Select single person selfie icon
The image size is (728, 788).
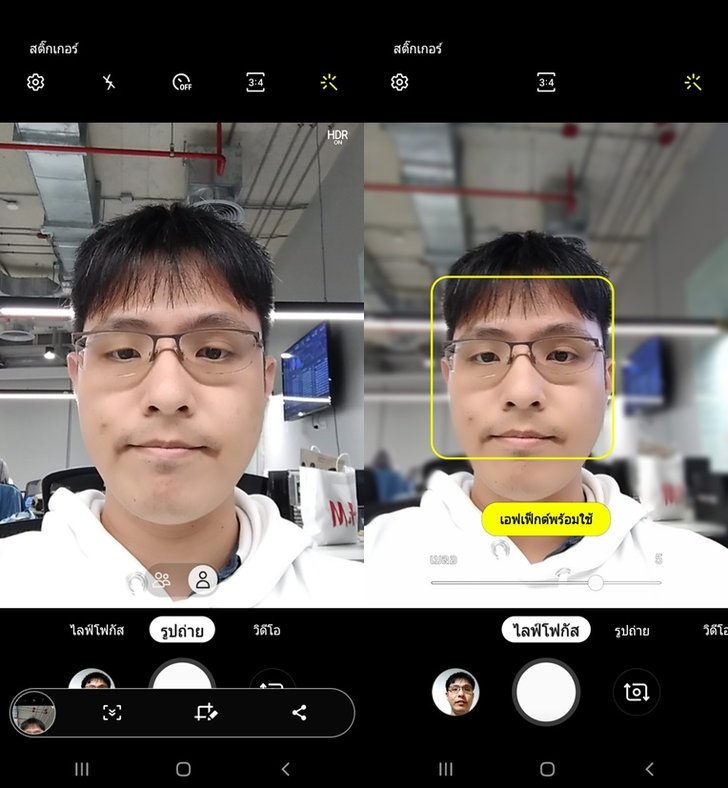coord(203,579)
